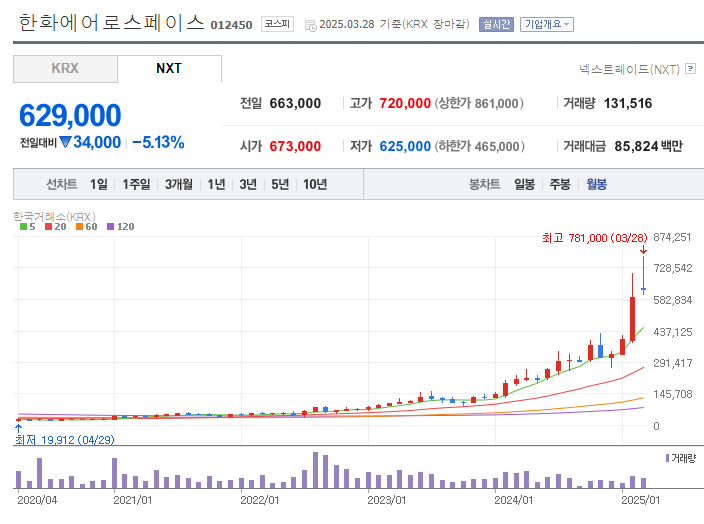Click the 최고 781,000 (03/28) marker
704x524 pixels.
(594, 238)
